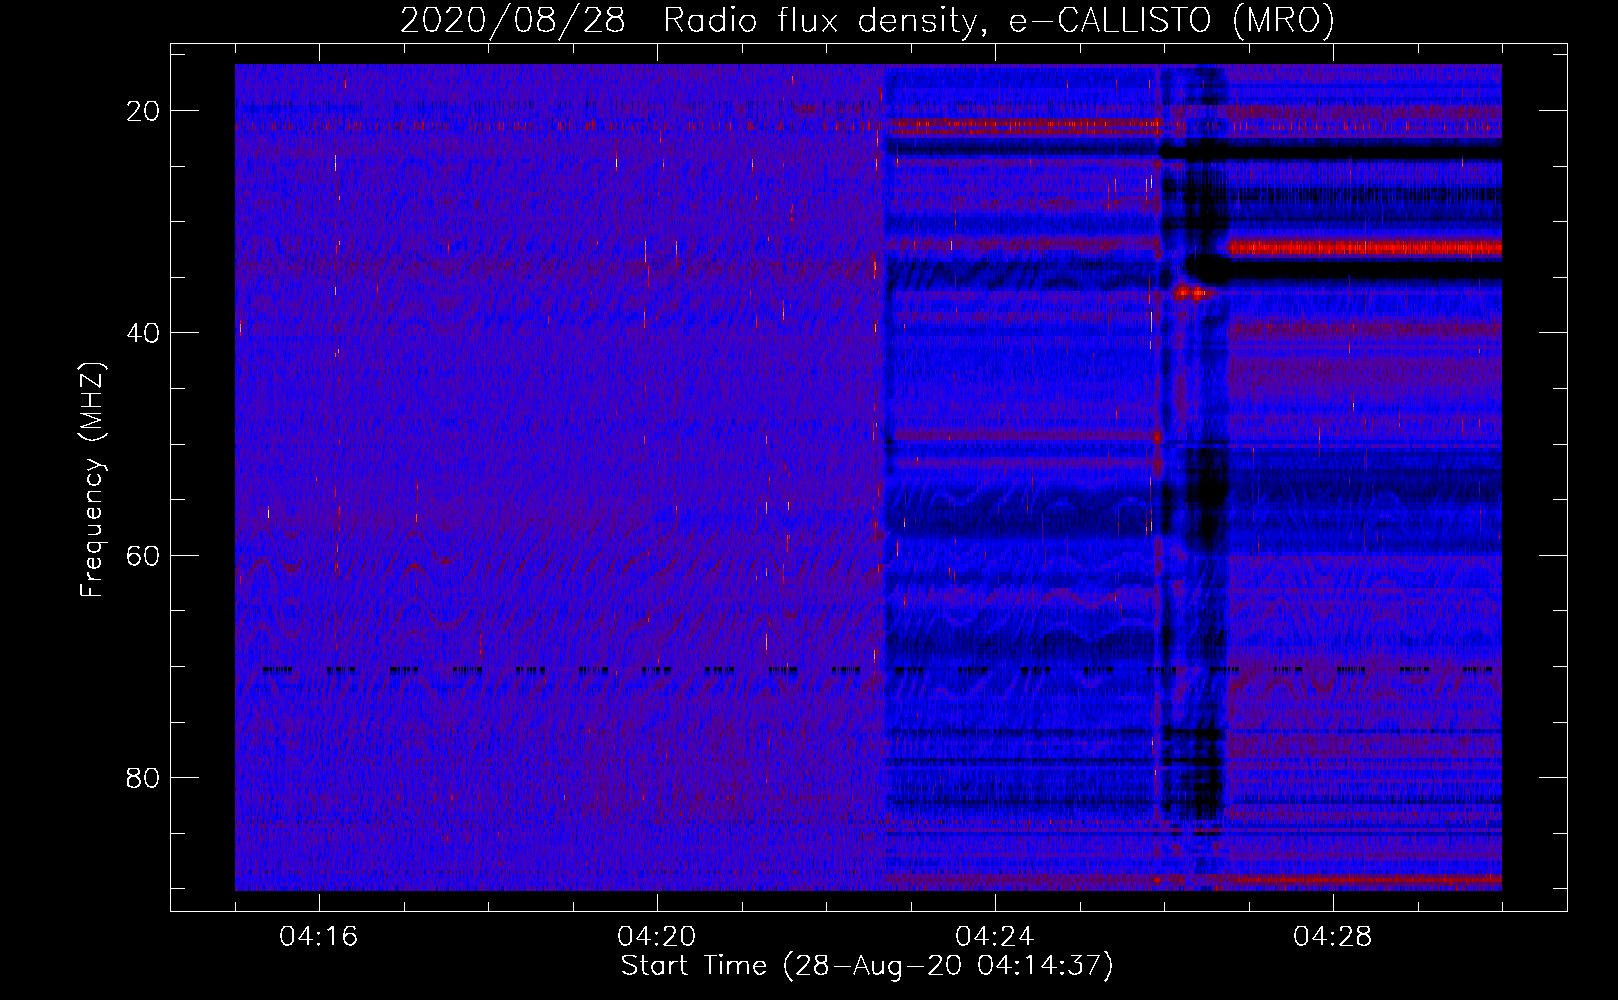Click the "Frequency (MHZ)" axis label
The height and width of the screenshot is (1000, 1618).
coord(92,480)
